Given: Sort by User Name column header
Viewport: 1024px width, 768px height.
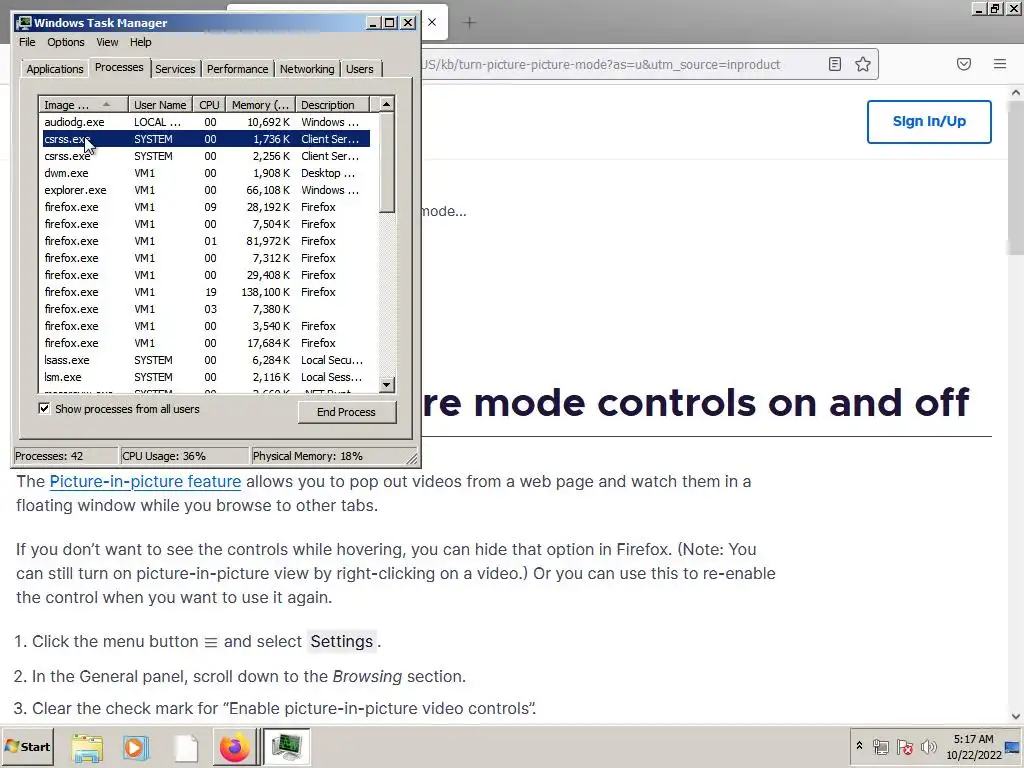Looking at the screenshot, I should tap(160, 104).
